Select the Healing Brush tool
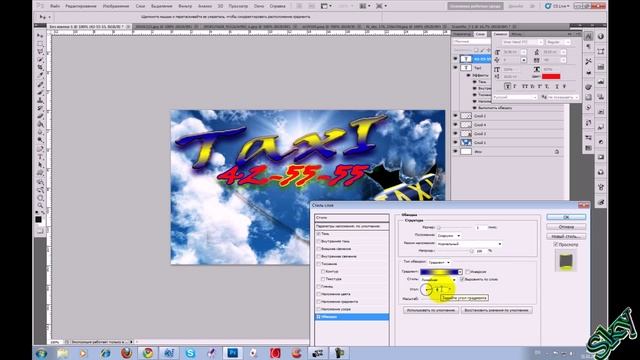This screenshot has height=360, width=640. 40,85
